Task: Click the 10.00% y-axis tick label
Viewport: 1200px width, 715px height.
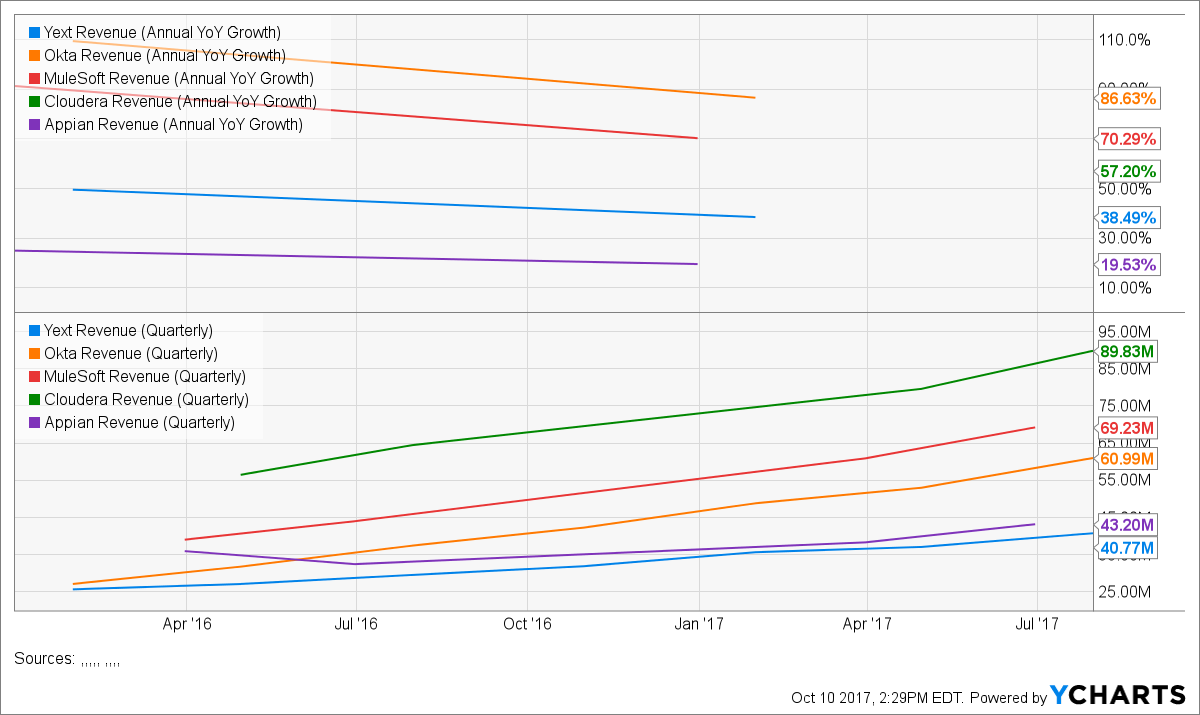Action: pos(1125,288)
